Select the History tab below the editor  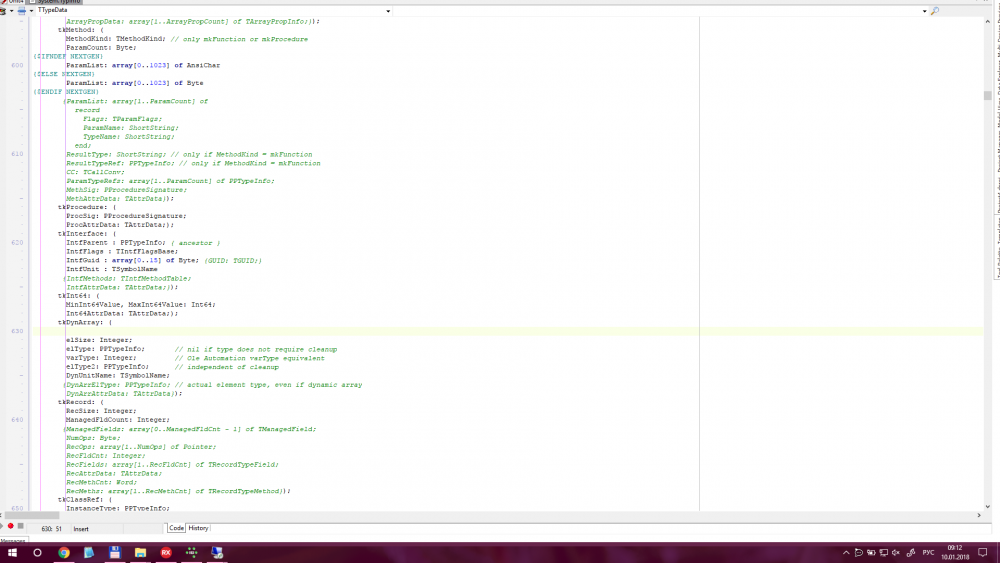click(198, 528)
